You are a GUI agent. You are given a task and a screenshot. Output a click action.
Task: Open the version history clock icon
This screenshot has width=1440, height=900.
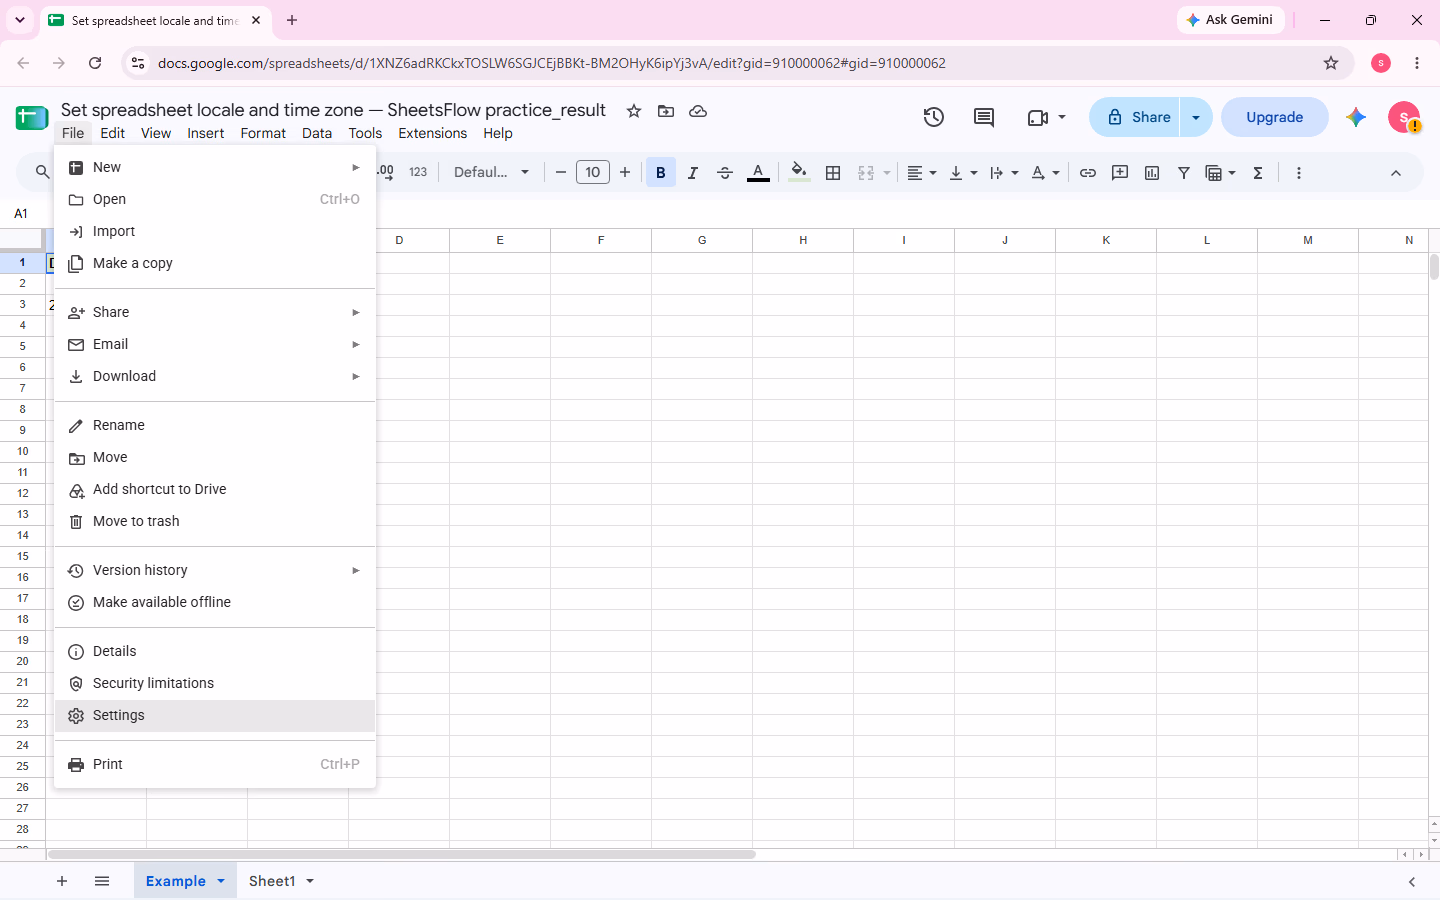pyautogui.click(x=934, y=117)
